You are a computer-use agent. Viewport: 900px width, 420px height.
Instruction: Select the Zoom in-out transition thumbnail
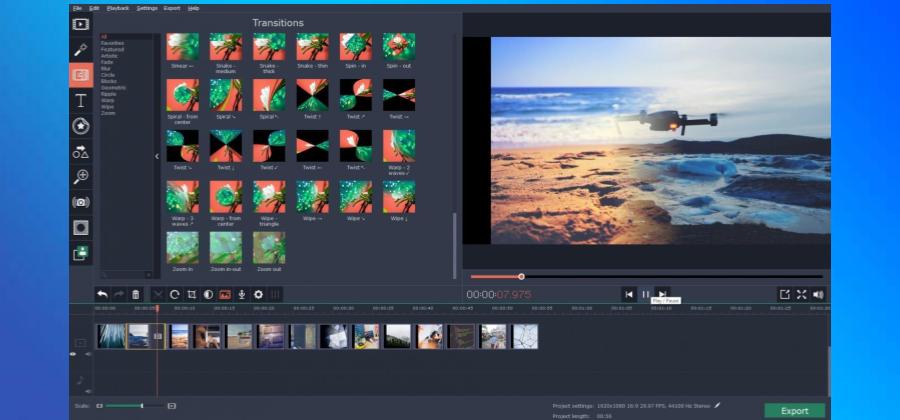[225, 247]
